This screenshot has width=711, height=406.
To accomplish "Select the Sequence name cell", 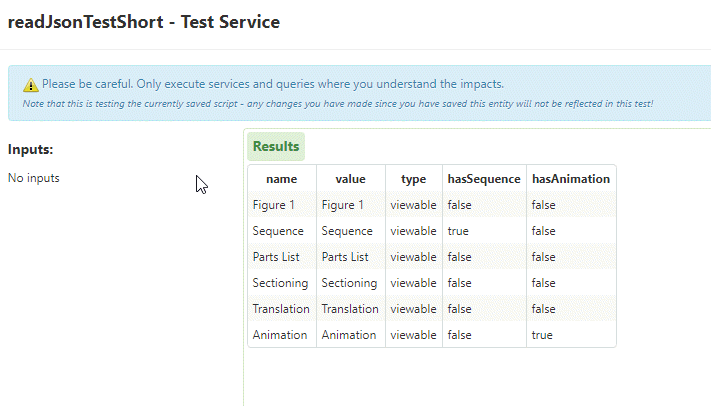I will pyautogui.click(x=278, y=231).
